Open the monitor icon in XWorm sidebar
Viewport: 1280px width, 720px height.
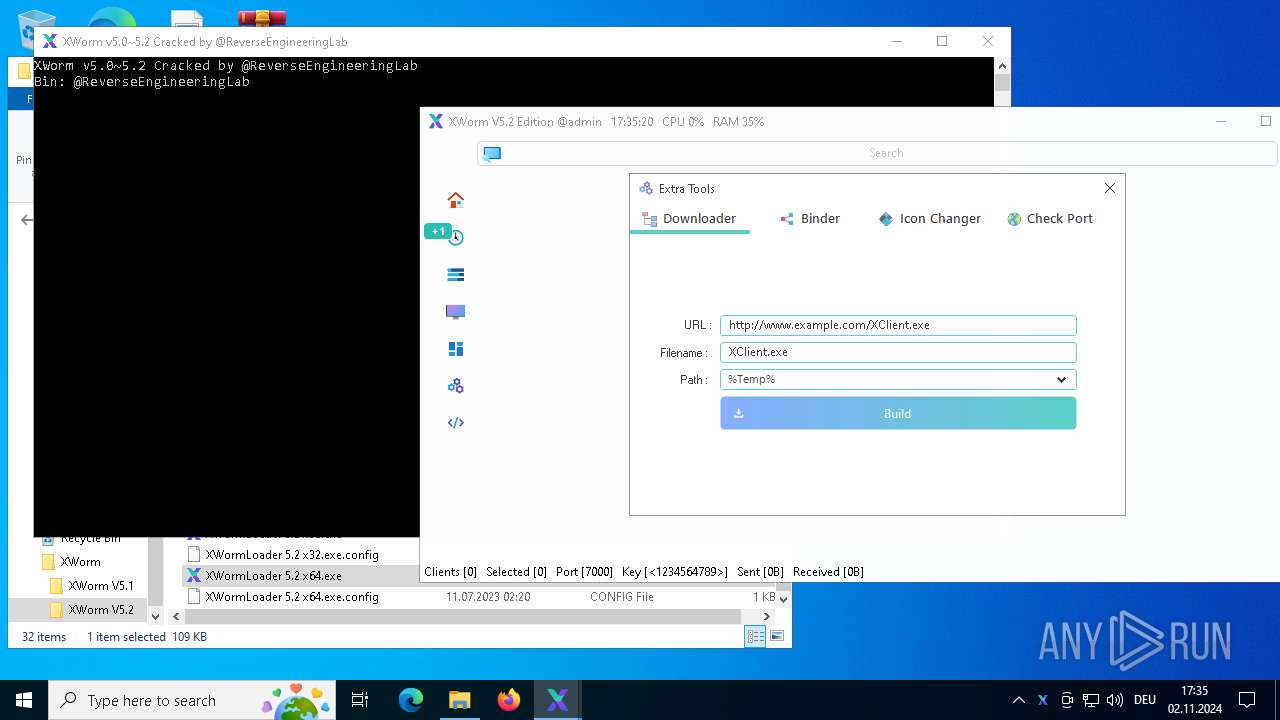click(x=455, y=312)
